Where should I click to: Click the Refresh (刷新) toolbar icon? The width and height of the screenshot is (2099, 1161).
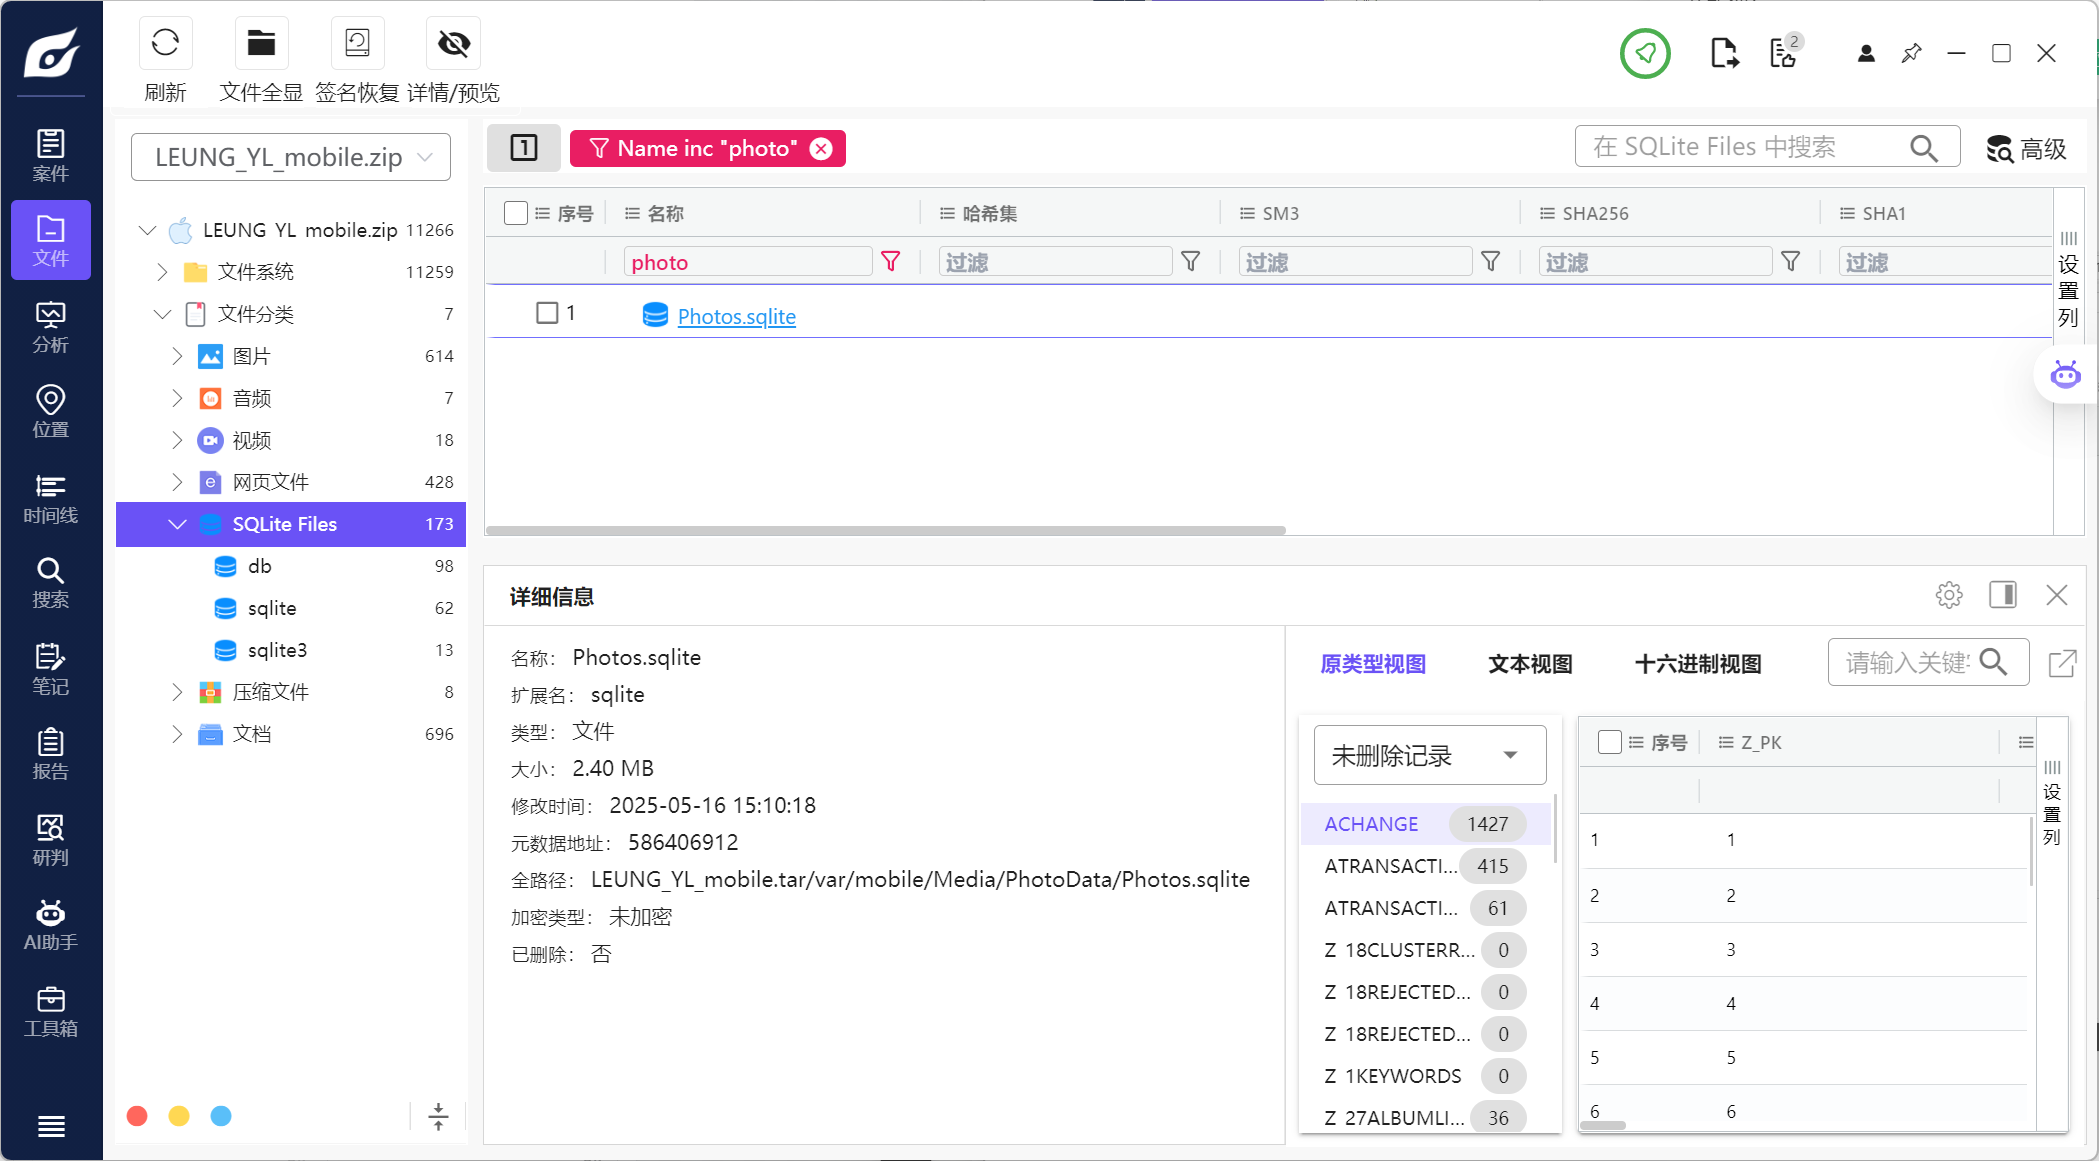point(165,43)
